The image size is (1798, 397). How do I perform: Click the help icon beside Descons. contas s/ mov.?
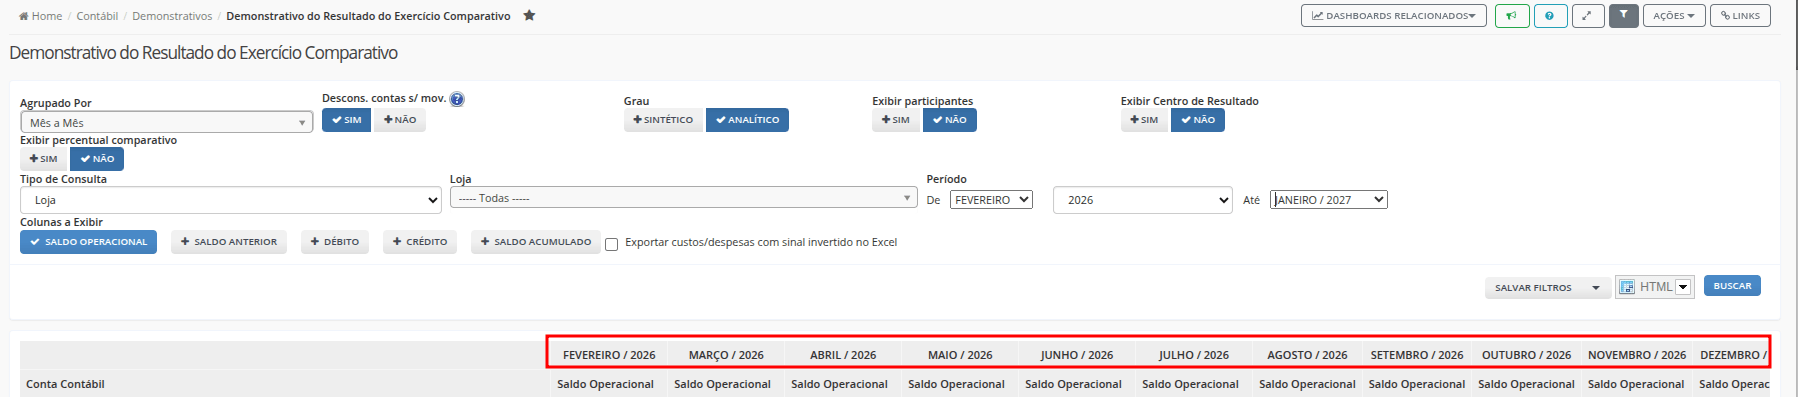pyautogui.click(x=457, y=99)
